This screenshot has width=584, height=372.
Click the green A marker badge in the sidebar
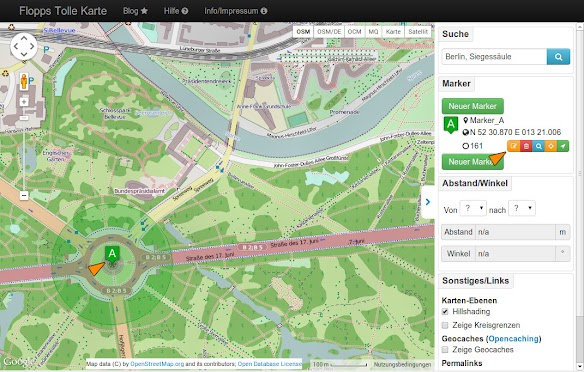point(451,125)
